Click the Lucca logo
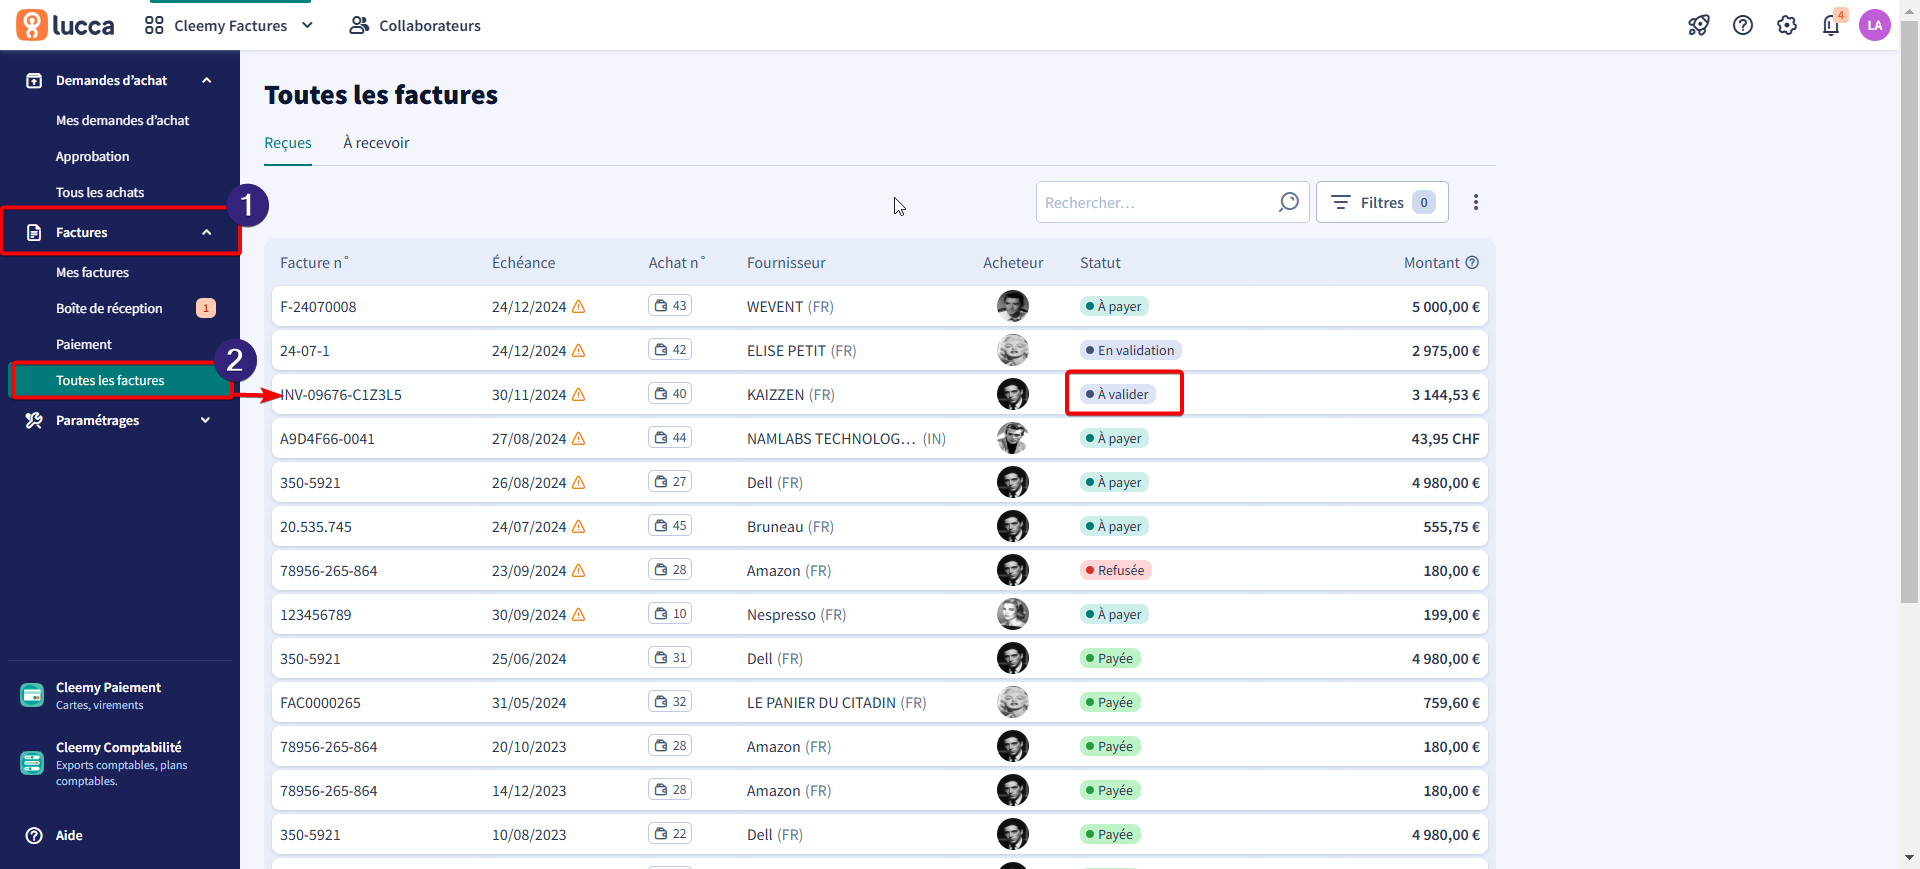 (x=65, y=25)
